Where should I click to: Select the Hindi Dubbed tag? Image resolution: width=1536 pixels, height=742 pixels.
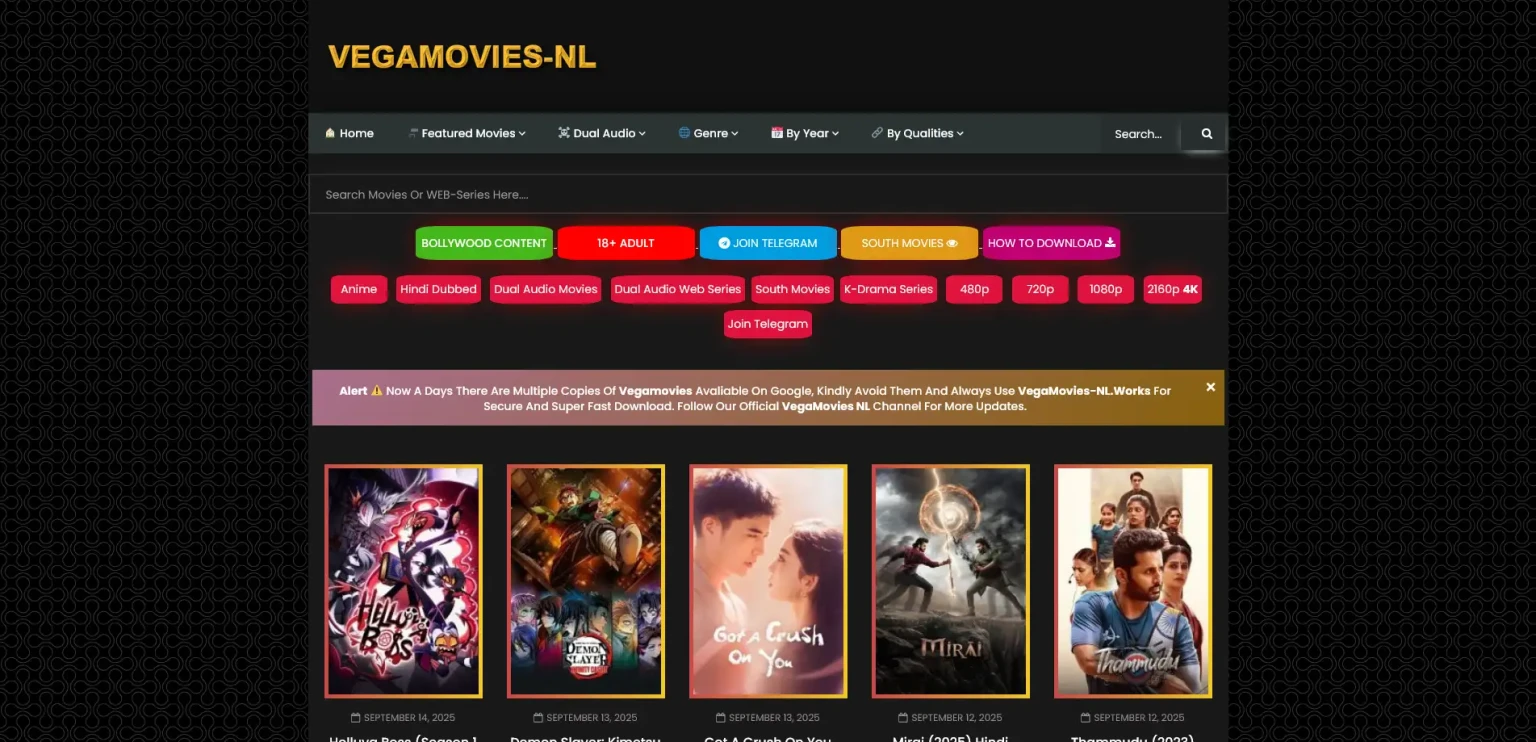point(438,289)
